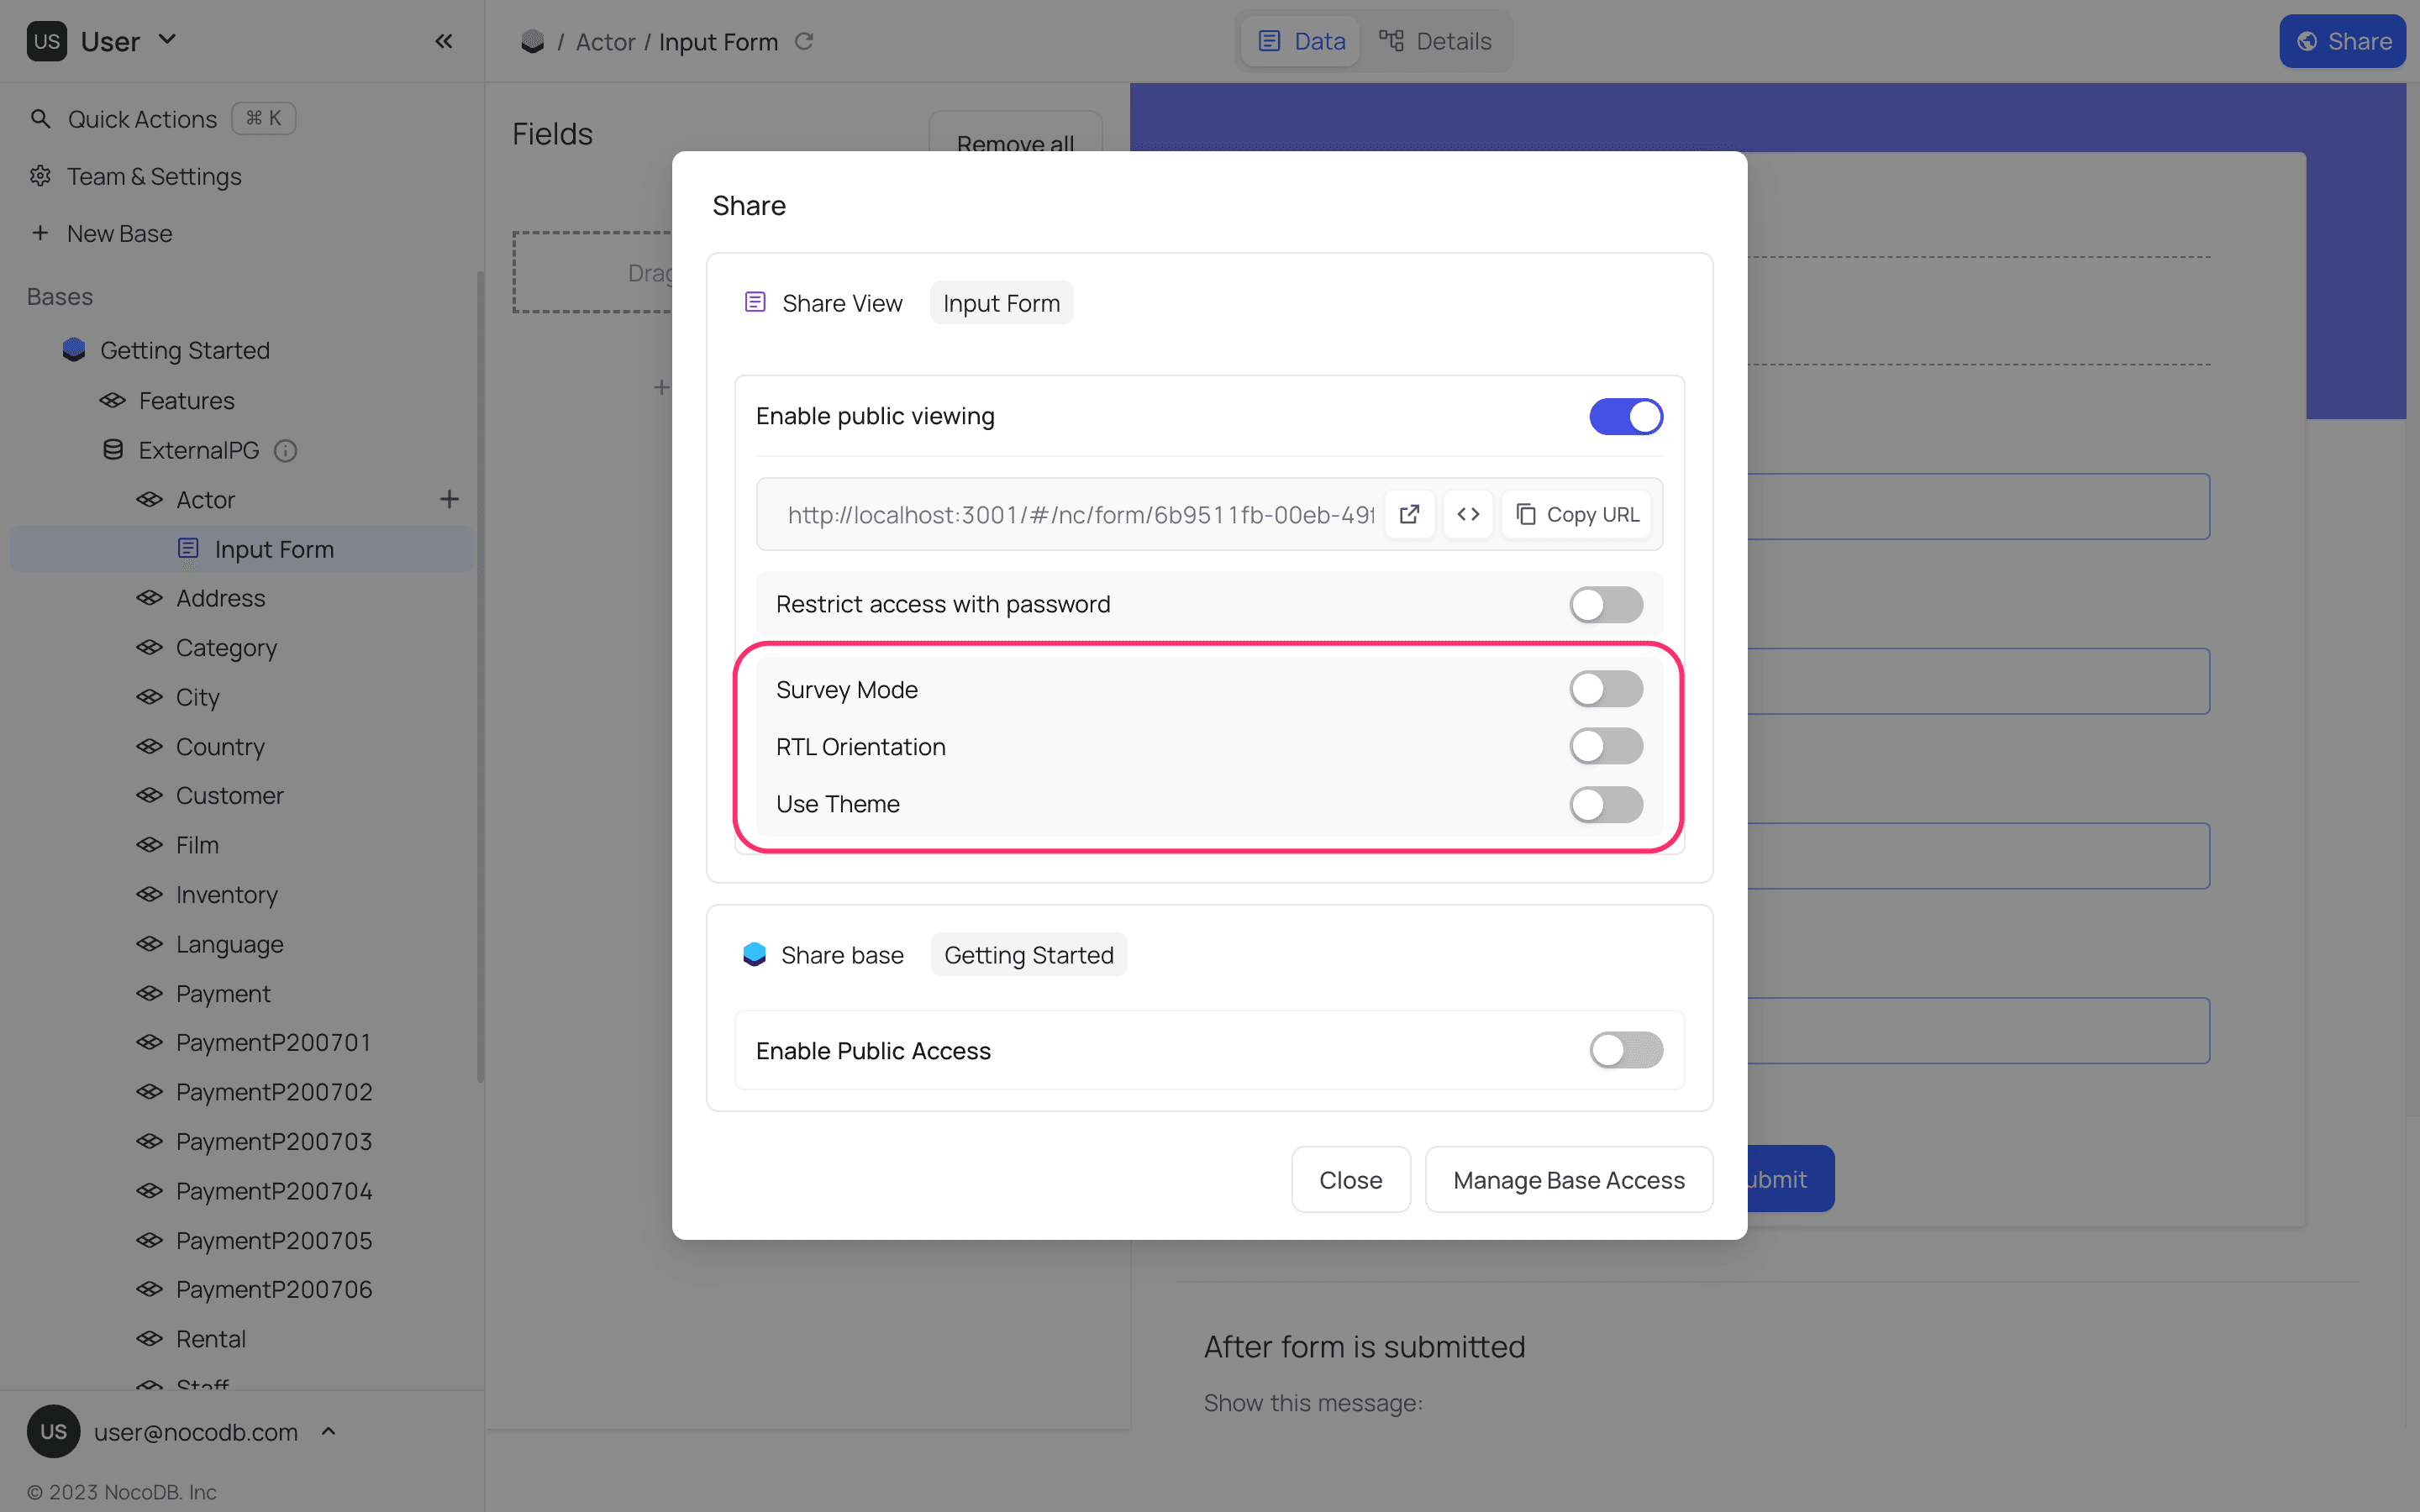Click Manage Base Access

pyautogui.click(x=1568, y=1179)
